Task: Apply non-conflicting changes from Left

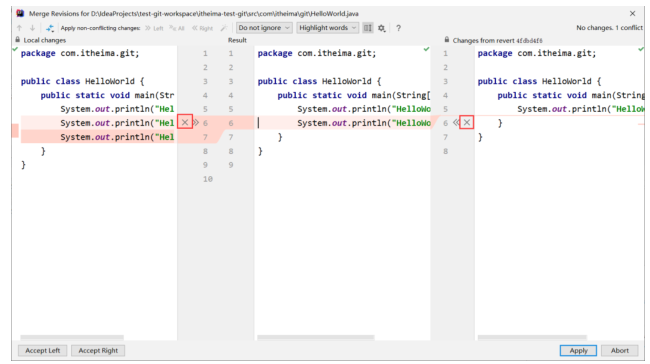Action: 154,28
